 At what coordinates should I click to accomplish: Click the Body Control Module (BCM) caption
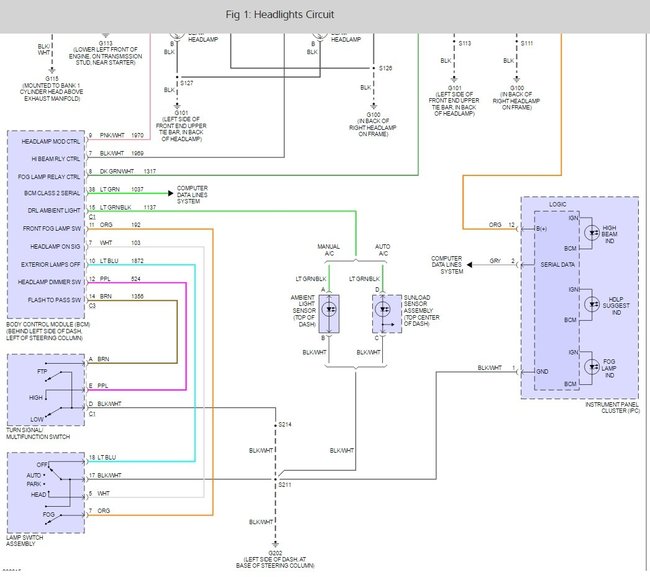click(48, 331)
